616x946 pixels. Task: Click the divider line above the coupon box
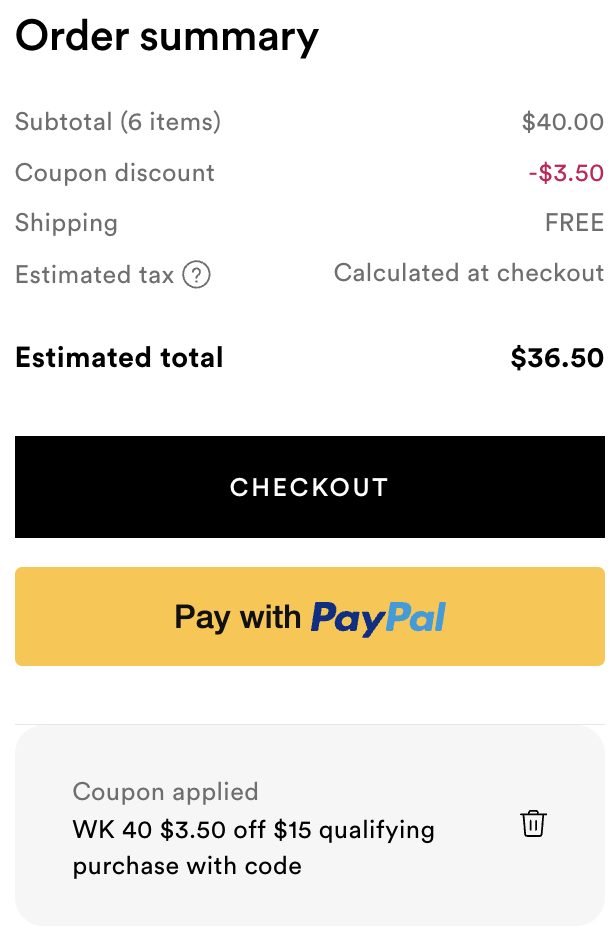click(x=310, y=724)
